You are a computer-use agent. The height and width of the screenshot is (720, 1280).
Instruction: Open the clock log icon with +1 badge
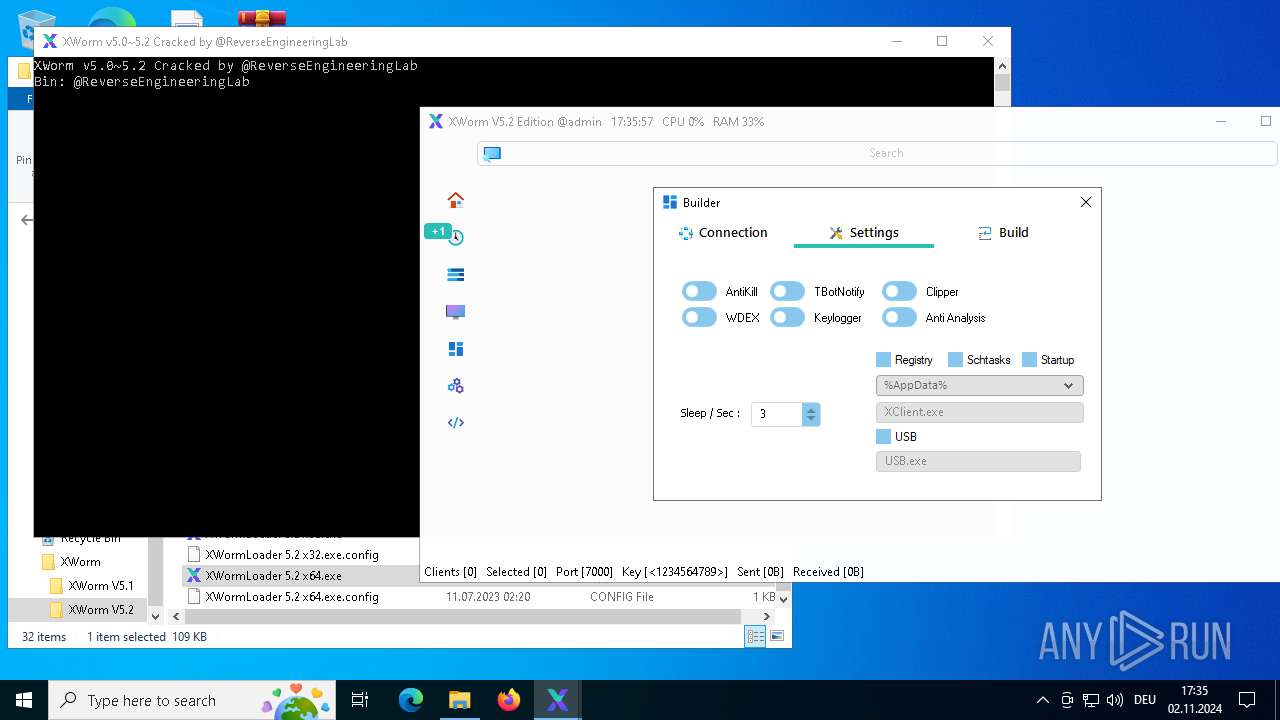(x=455, y=237)
